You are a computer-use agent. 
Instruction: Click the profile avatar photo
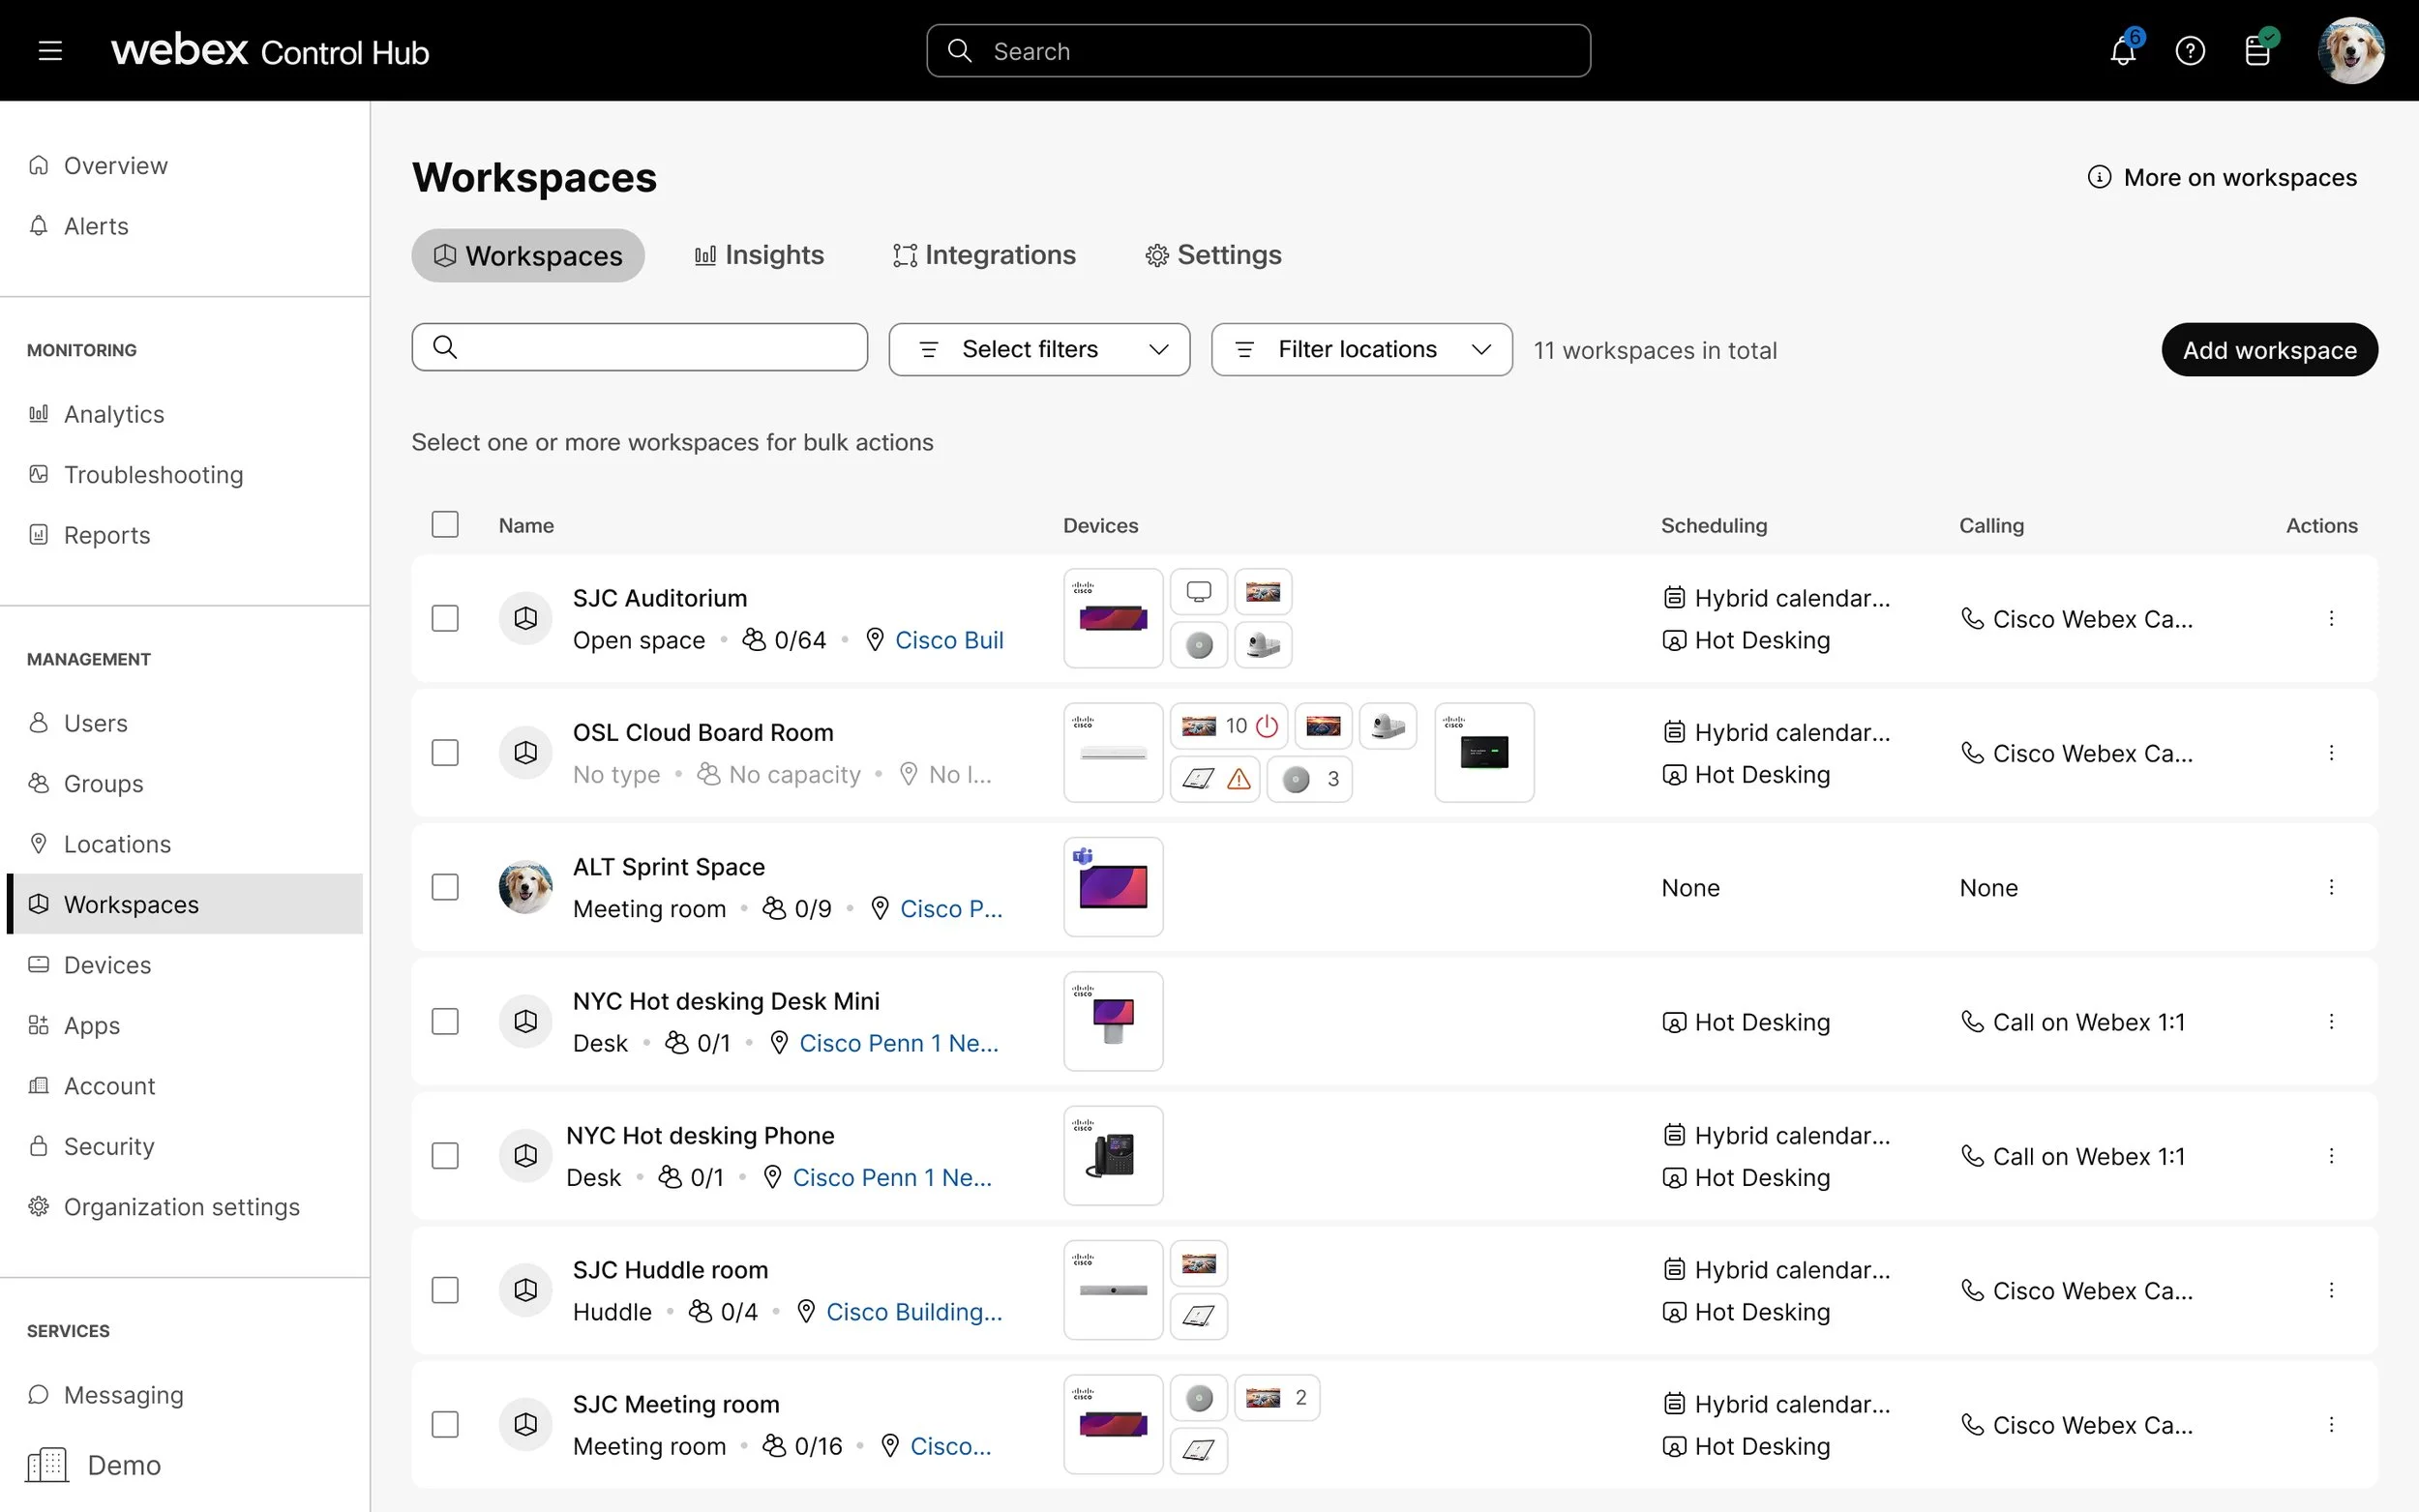(x=2350, y=50)
